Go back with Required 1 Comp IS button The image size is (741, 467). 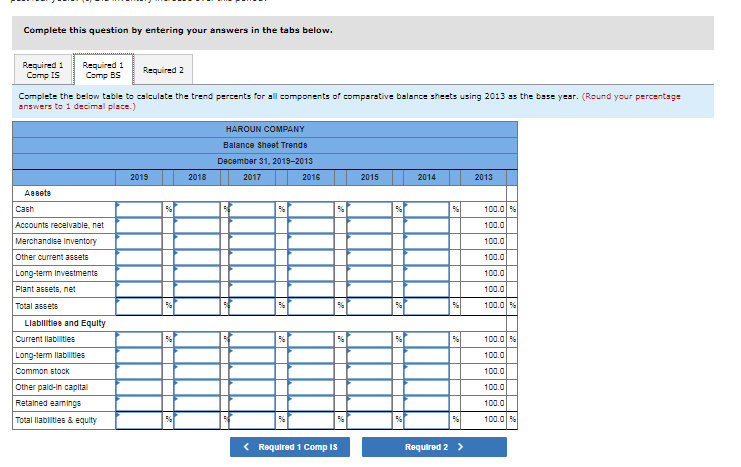pyautogui.click(x=290, y=447)
